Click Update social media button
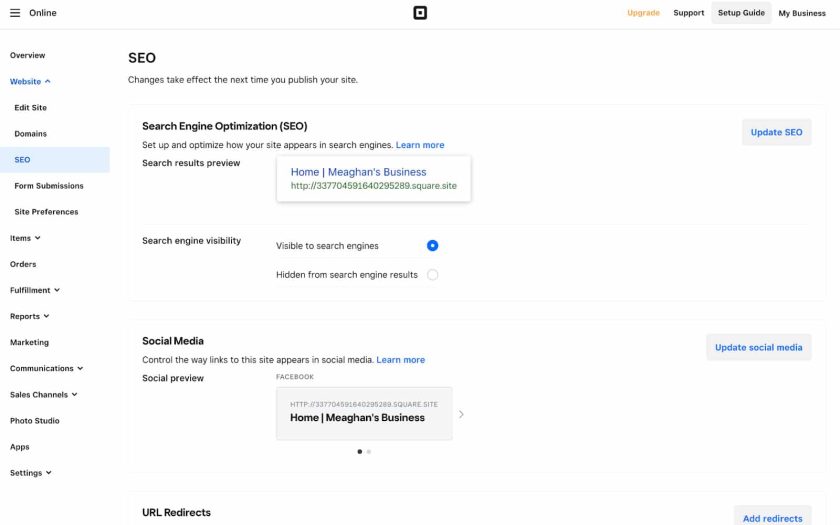840x525 pixels. click(x=759, y=347)
